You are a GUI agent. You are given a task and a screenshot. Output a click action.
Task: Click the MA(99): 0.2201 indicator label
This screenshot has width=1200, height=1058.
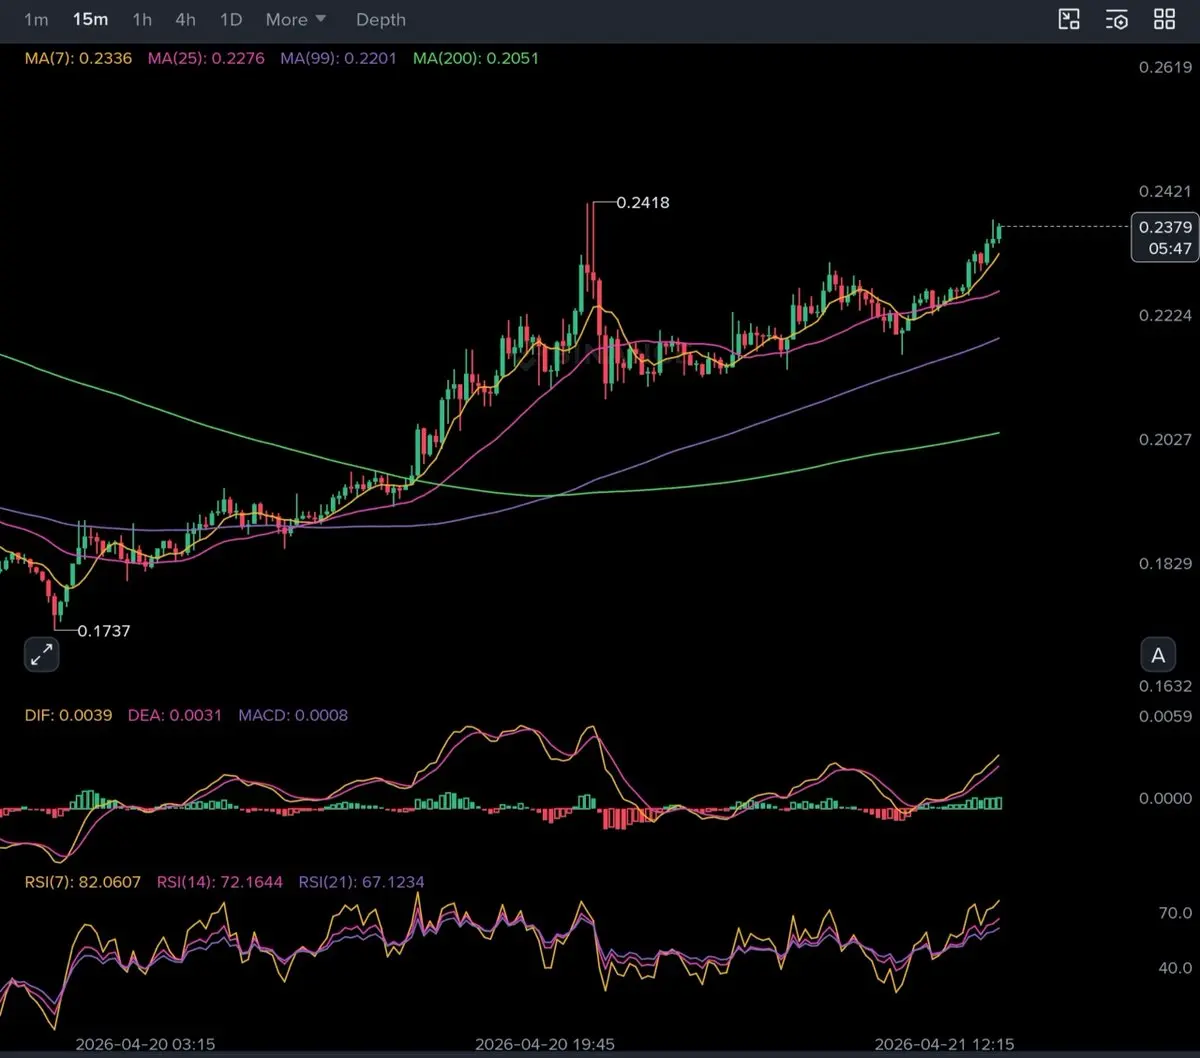(x=338, y=58)
